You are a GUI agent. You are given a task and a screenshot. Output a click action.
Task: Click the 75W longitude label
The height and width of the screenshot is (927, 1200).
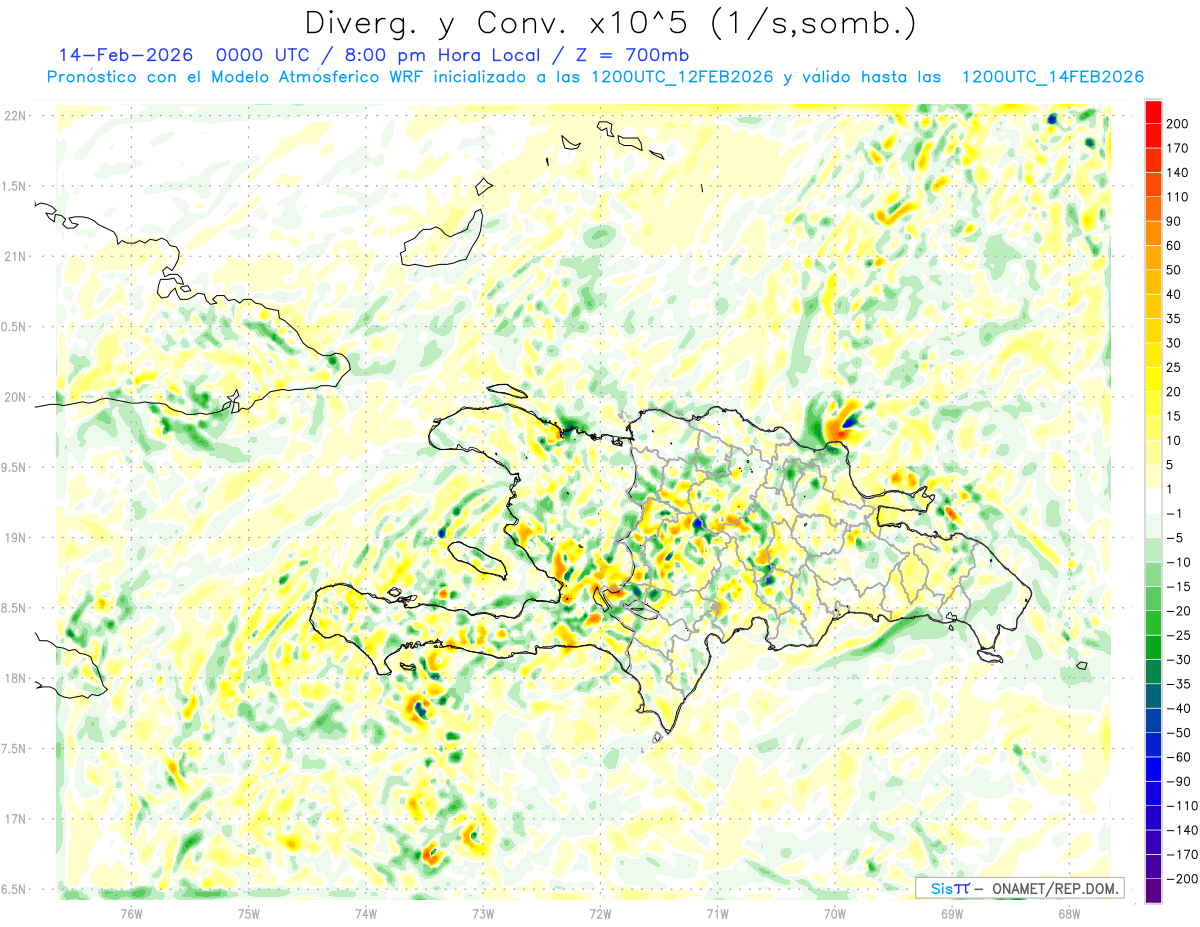[x=248, y=913]
